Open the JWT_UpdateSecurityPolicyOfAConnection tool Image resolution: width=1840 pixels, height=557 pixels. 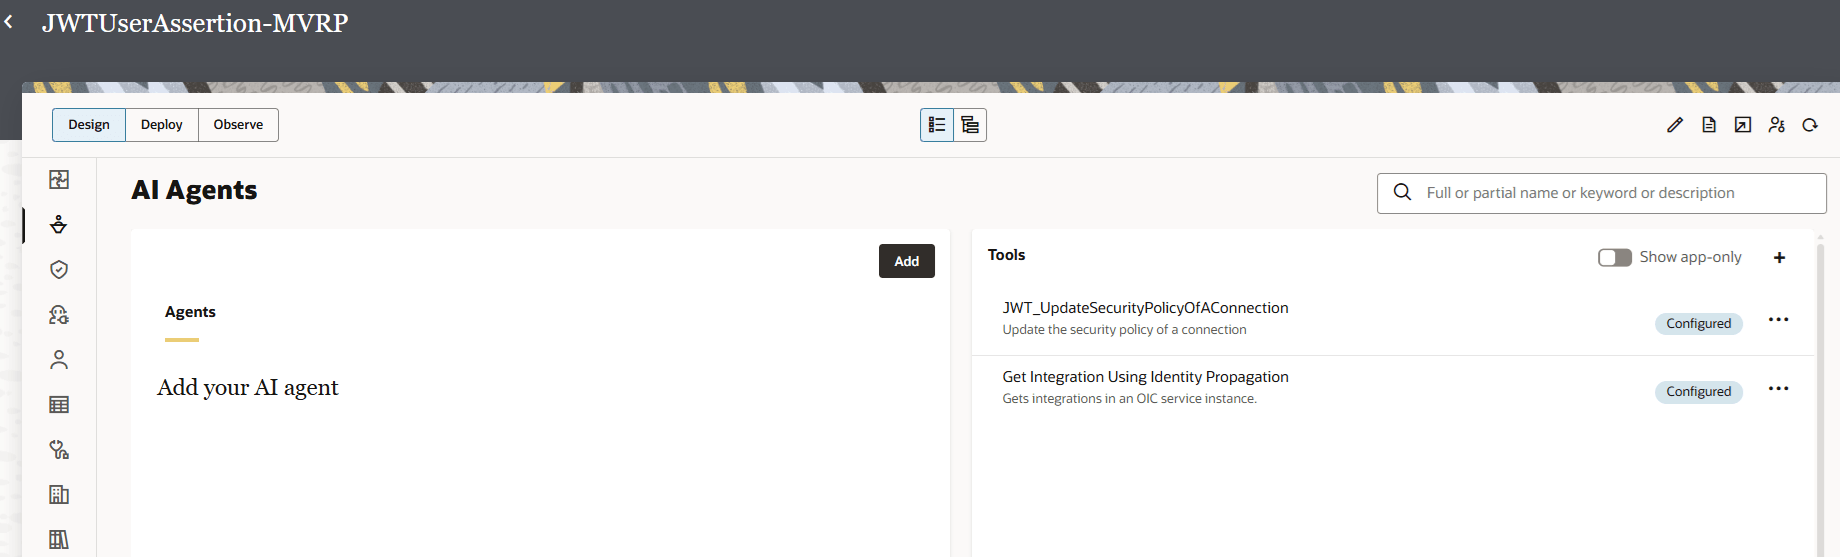point(1145,308)
